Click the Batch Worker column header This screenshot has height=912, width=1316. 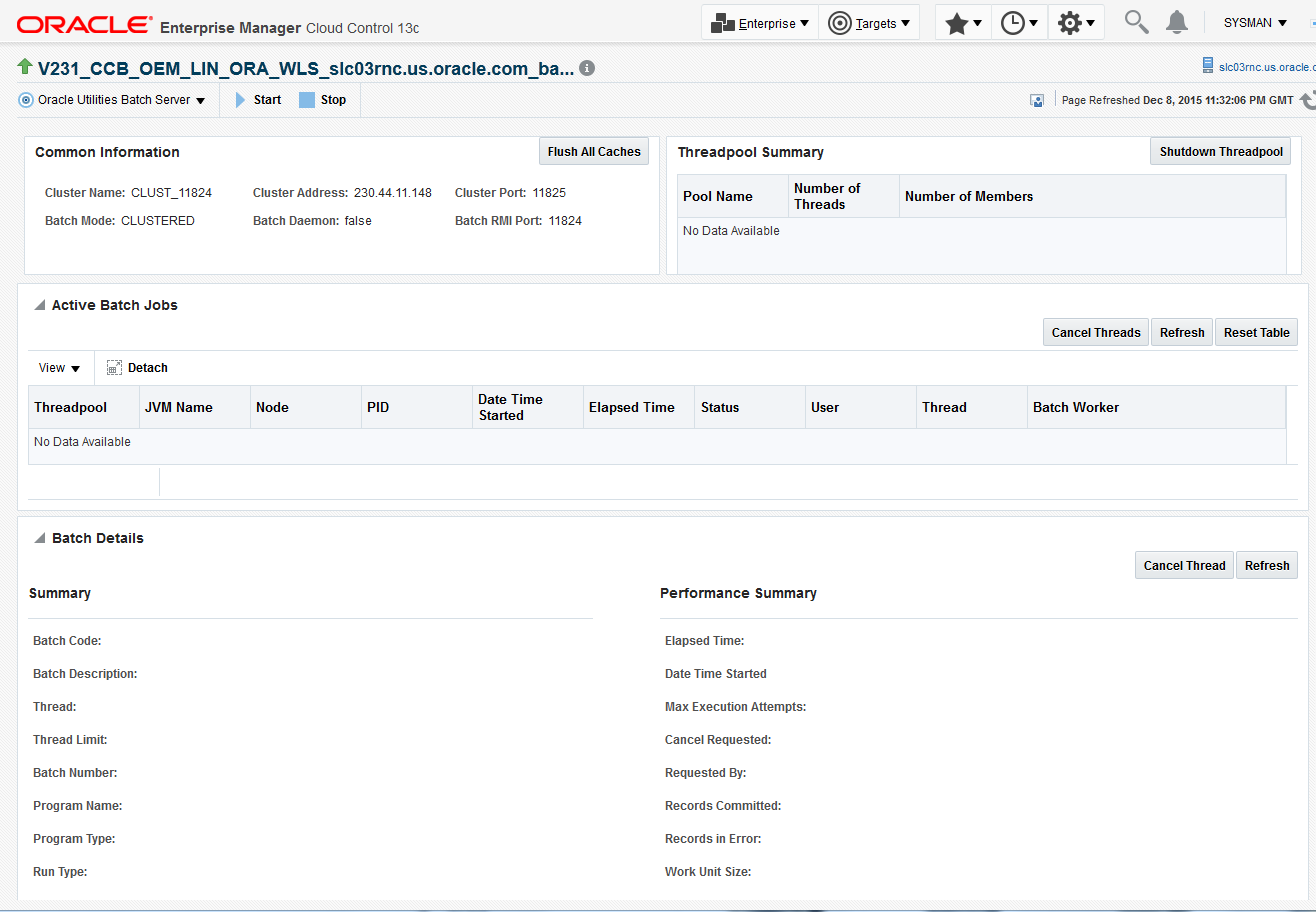[x=1156, y=407]
